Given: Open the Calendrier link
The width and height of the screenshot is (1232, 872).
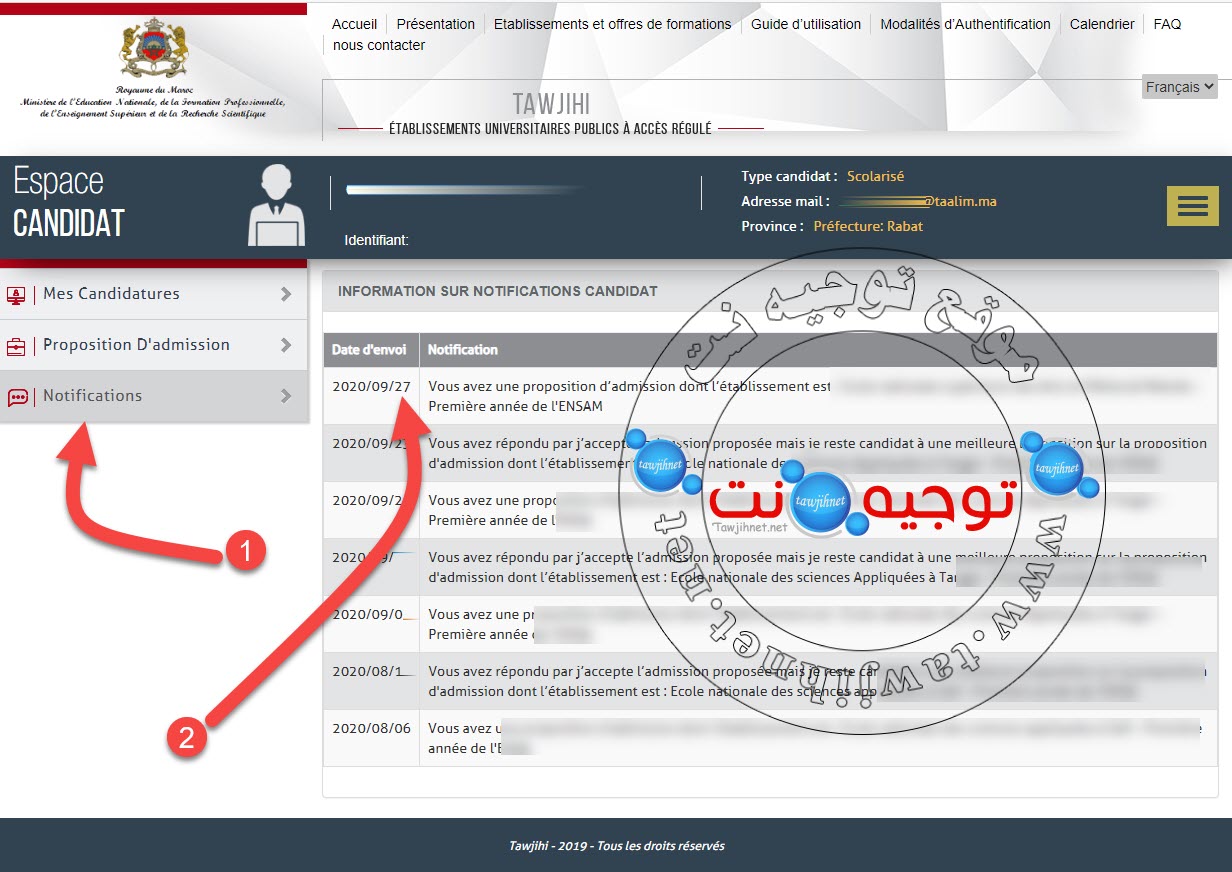Looking at the screenshot, I should tap(1101, 24).
